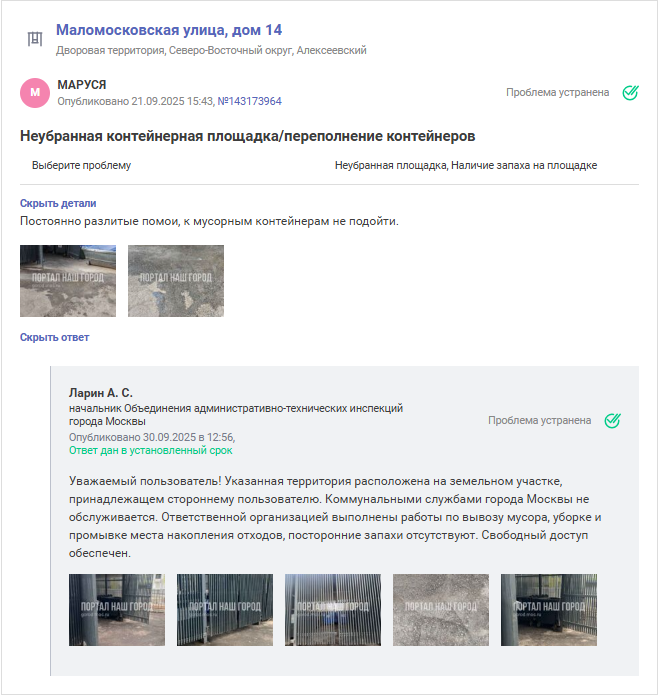The height and width of the screenshot is (699, 659).
Task: Click Ларин А. С. responder name
Action: (x=101, y=393)
